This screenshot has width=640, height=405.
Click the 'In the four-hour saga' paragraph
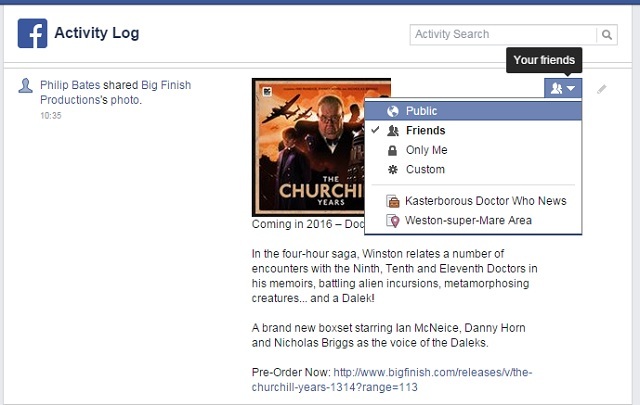pyautogui.click(x=394, y=276)
